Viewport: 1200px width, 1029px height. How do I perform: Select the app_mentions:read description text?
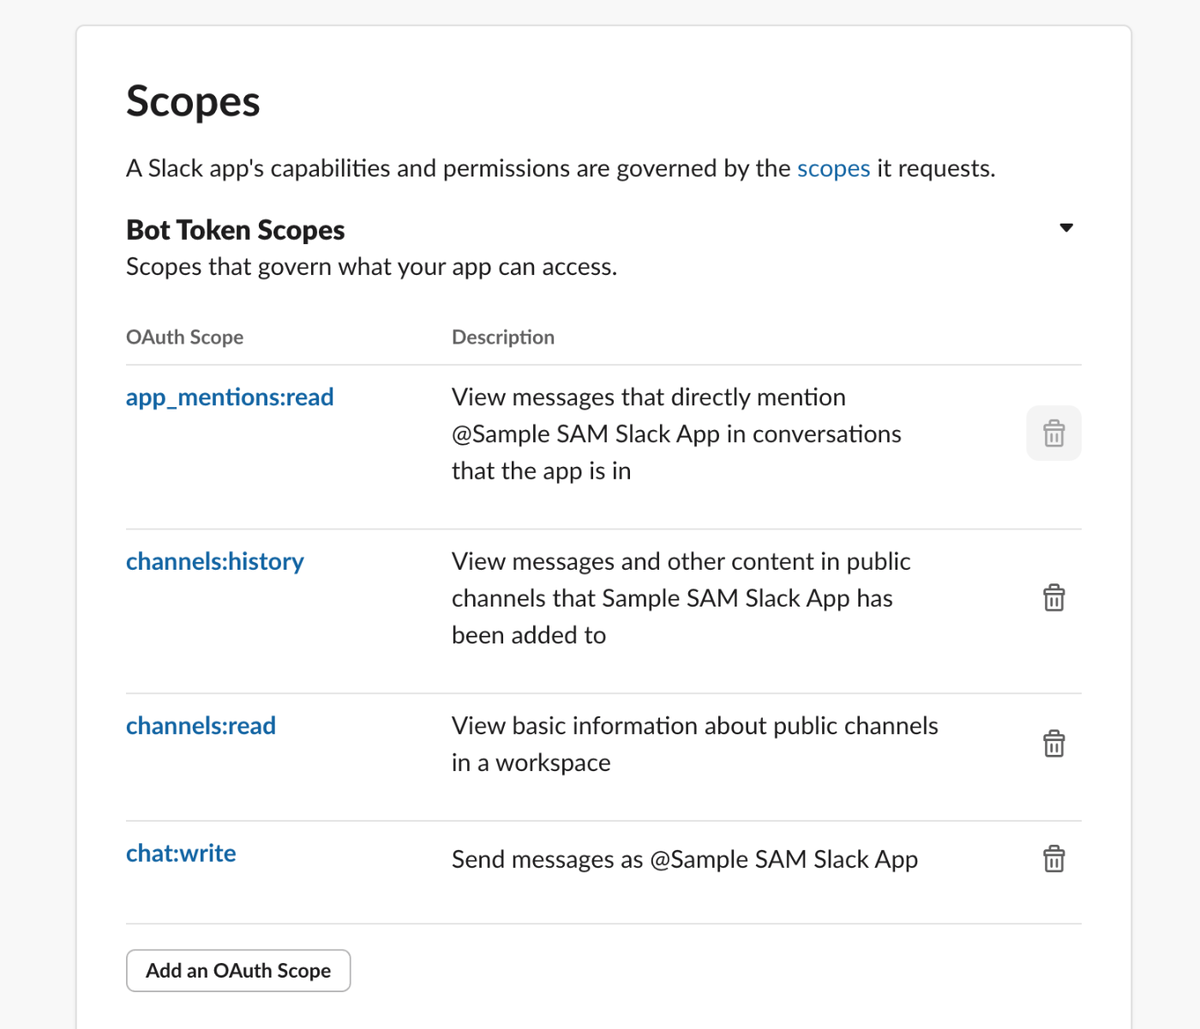tap(676, 434)
